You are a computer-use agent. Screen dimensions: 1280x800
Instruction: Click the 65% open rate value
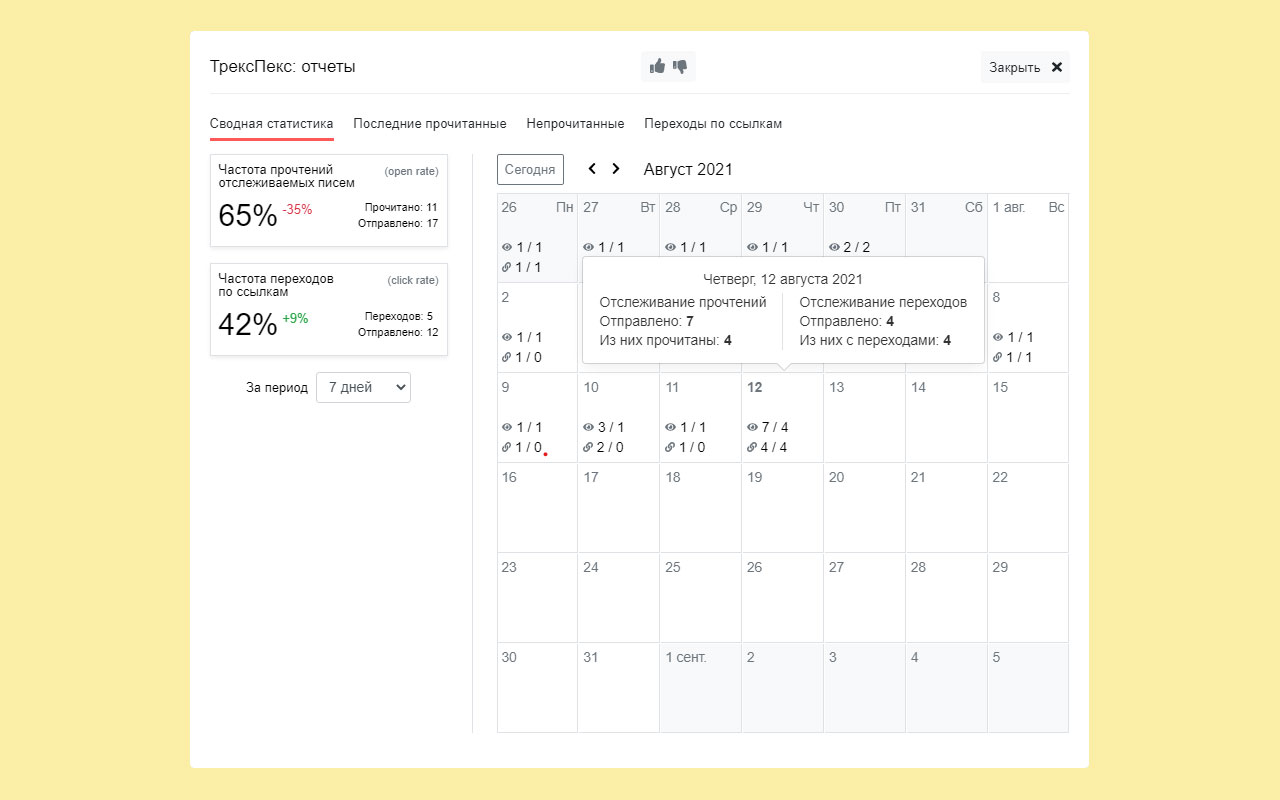click(x=247, y=215)
